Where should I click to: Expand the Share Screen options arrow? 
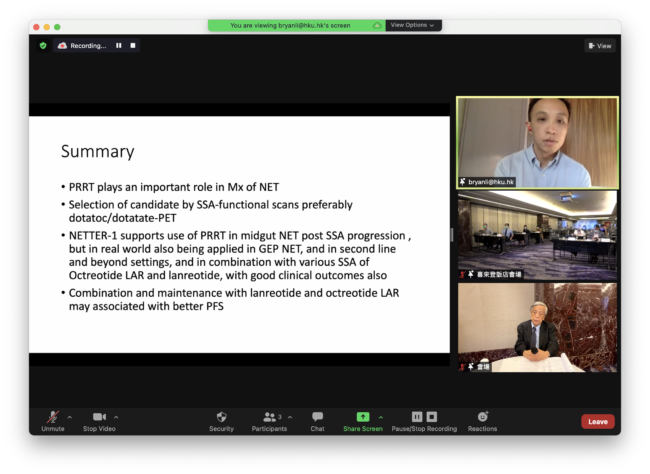pyautogui.click(x=380, y=417)
